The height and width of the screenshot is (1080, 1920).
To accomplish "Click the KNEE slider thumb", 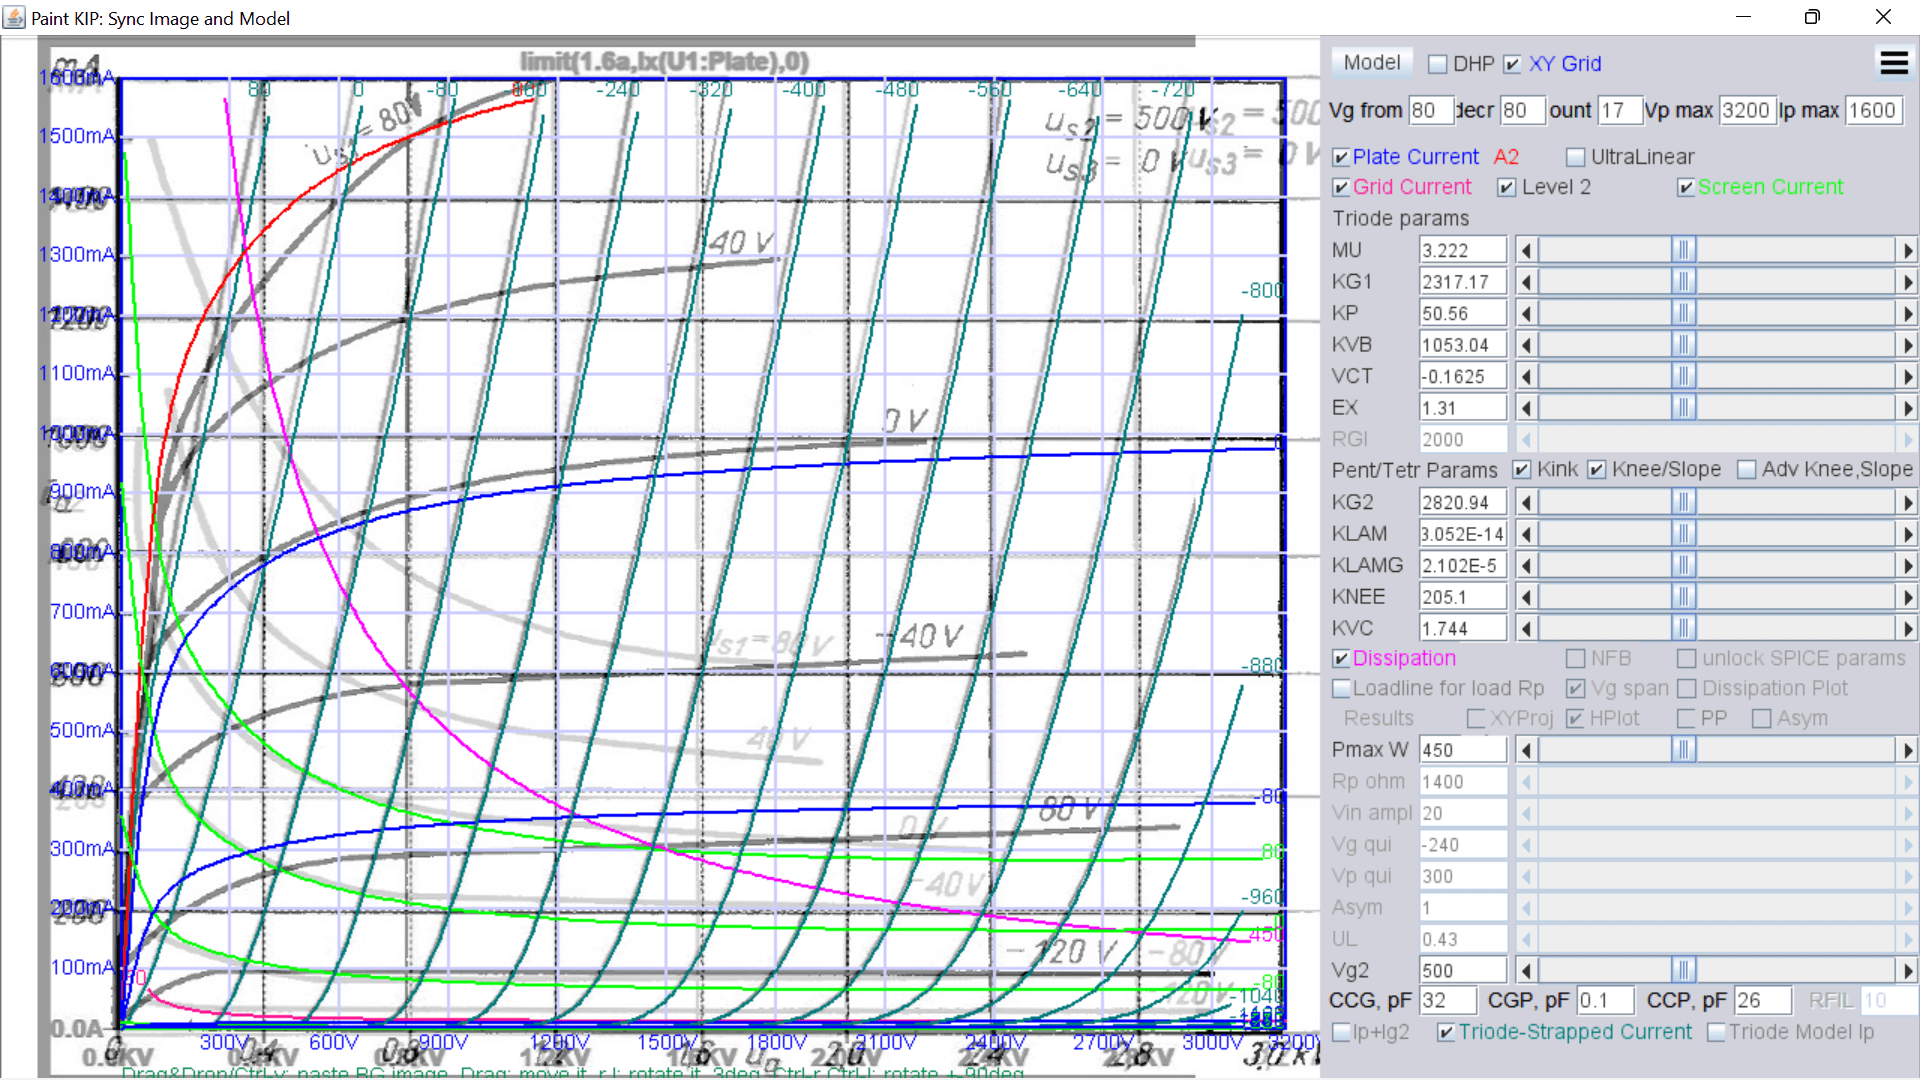I will [x=1683, y=597].
